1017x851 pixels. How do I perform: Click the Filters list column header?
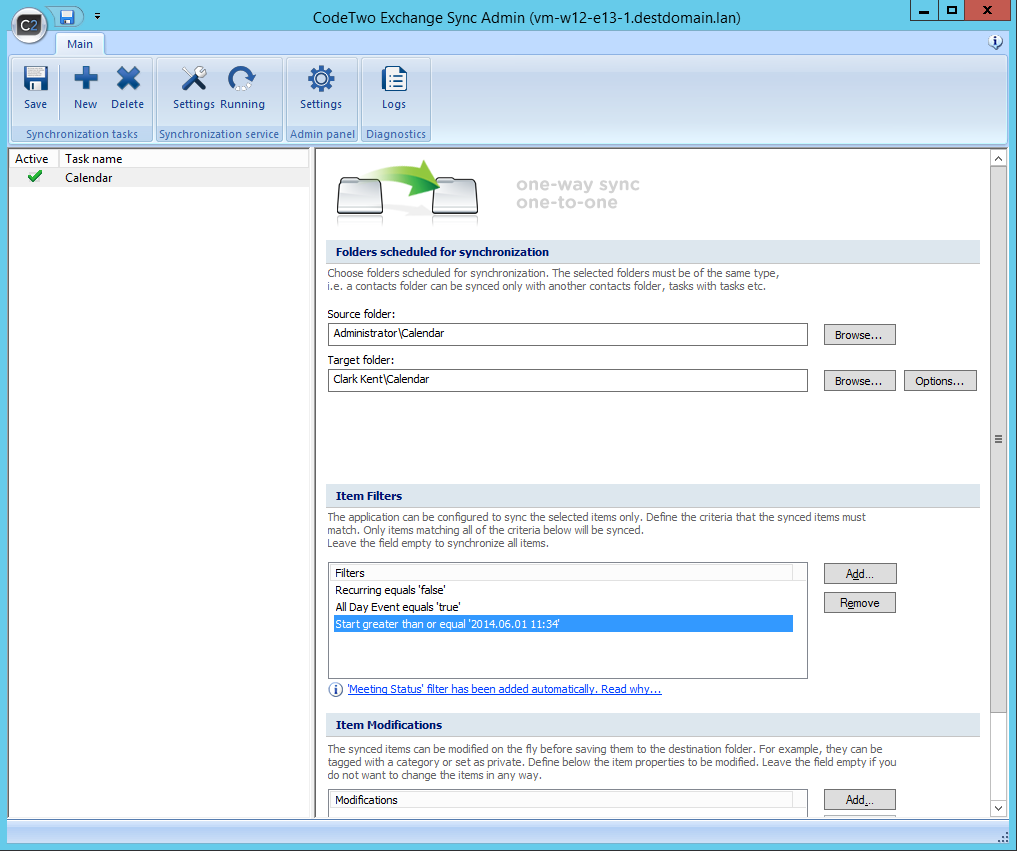coord(562,573)
